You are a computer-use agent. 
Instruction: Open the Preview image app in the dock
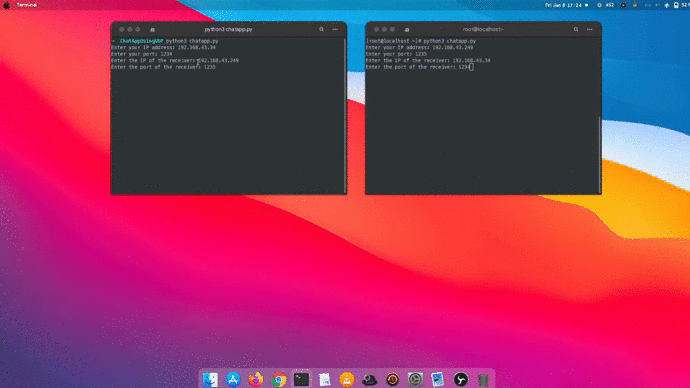pyautogui.click(x=438, y=379)
